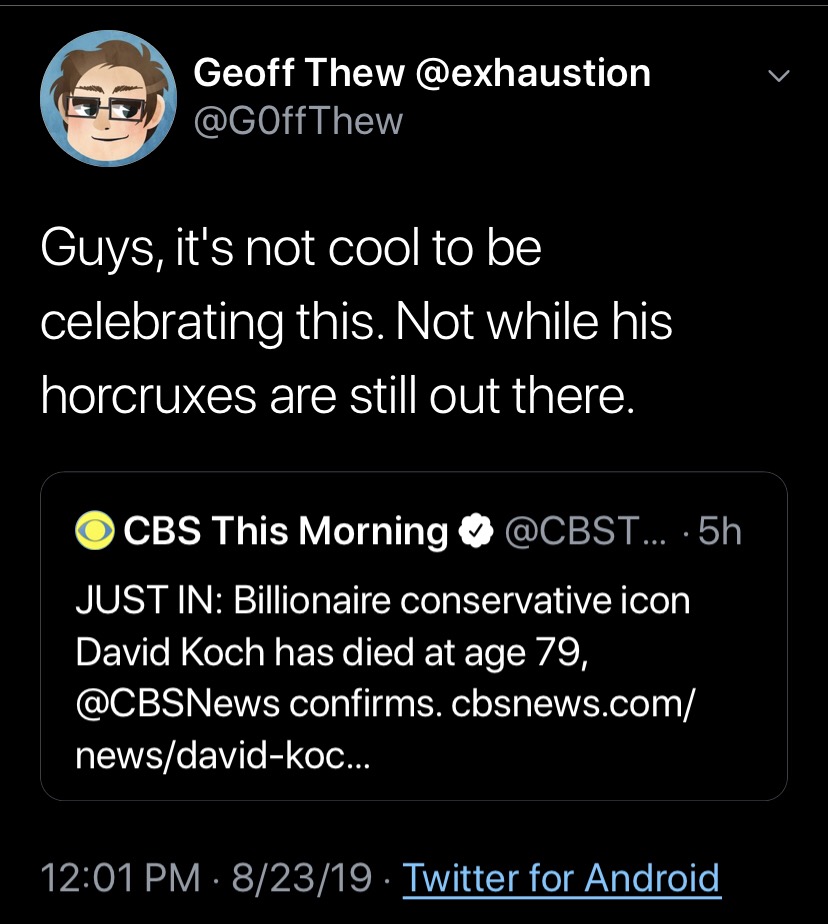Open Geoff Thew's profile avatar
The width and height of the screenshot is (828, 924).
click(x=108, y=98)
